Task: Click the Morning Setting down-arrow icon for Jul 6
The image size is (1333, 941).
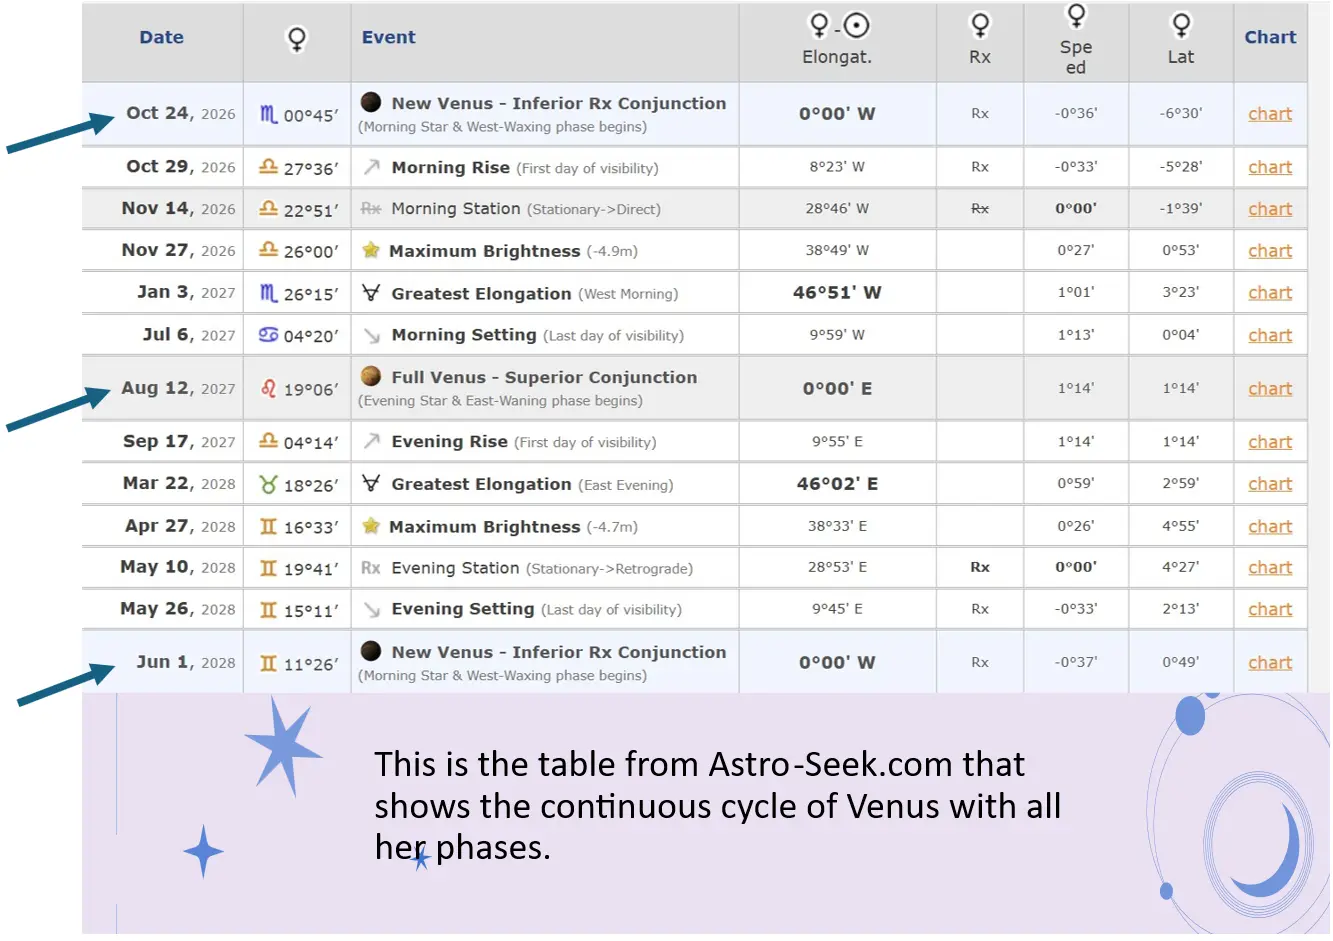Action: click(x=372, y=335)
